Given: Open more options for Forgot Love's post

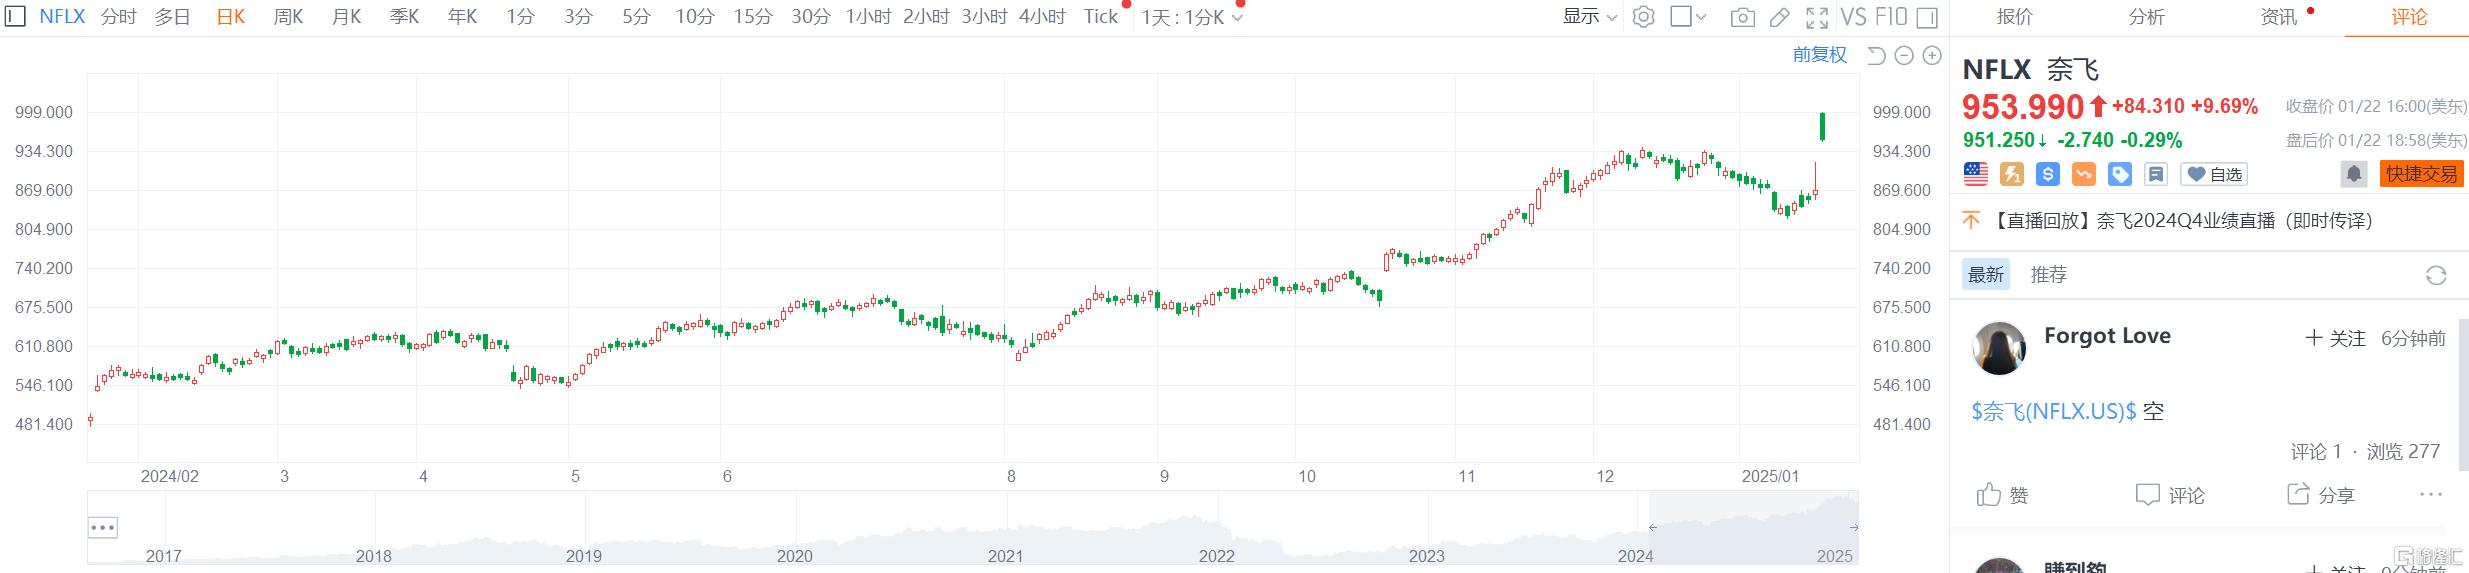Looking at the screenshot, I should tap(2431, 495).
